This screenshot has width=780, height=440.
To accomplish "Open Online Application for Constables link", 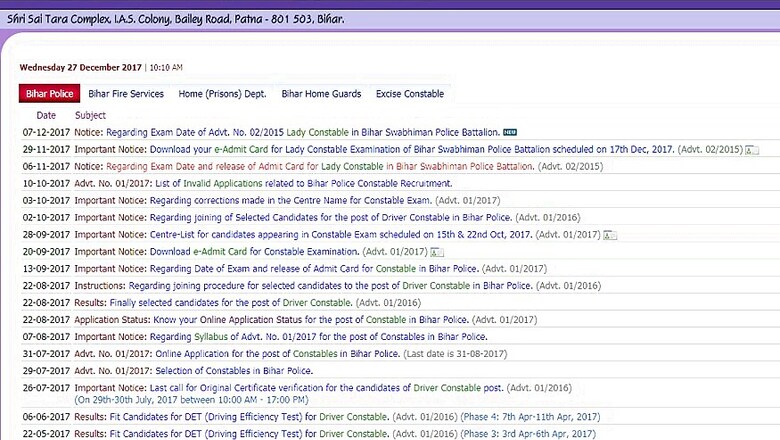I will coord(278,353).
